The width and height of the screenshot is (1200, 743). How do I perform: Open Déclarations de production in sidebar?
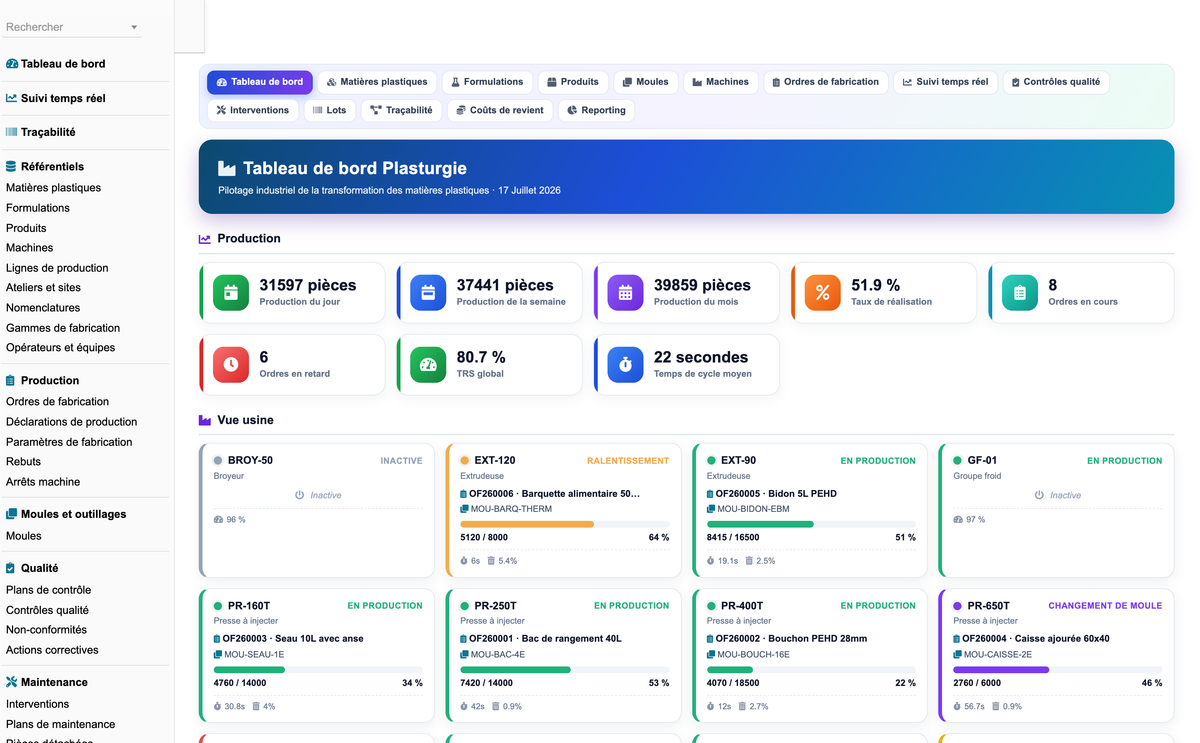click(x=71, y=422)
